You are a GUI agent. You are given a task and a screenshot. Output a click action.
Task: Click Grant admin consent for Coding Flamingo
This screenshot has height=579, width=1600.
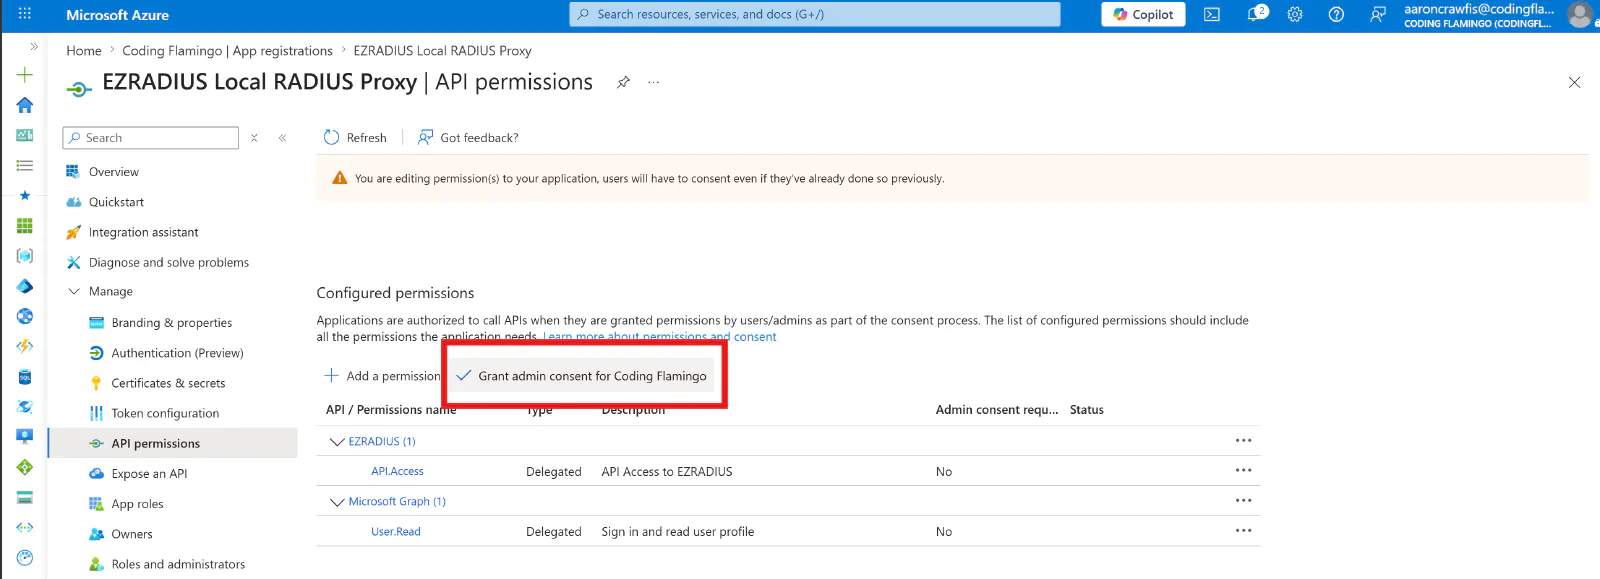click(x=581, y=376)
